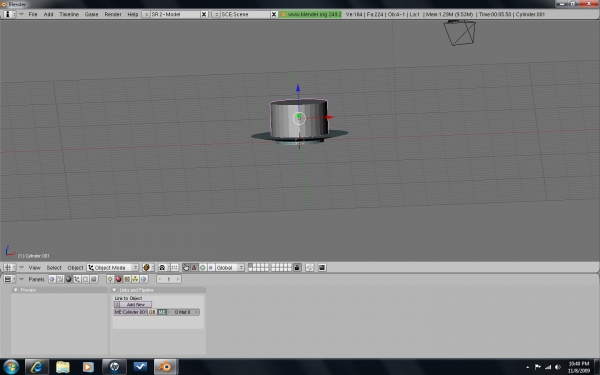Image resolution: width=600 pixels, height=375 pixels.
Task: Collapse the Links and Pipeline panel
Action: tap(114, 290)
